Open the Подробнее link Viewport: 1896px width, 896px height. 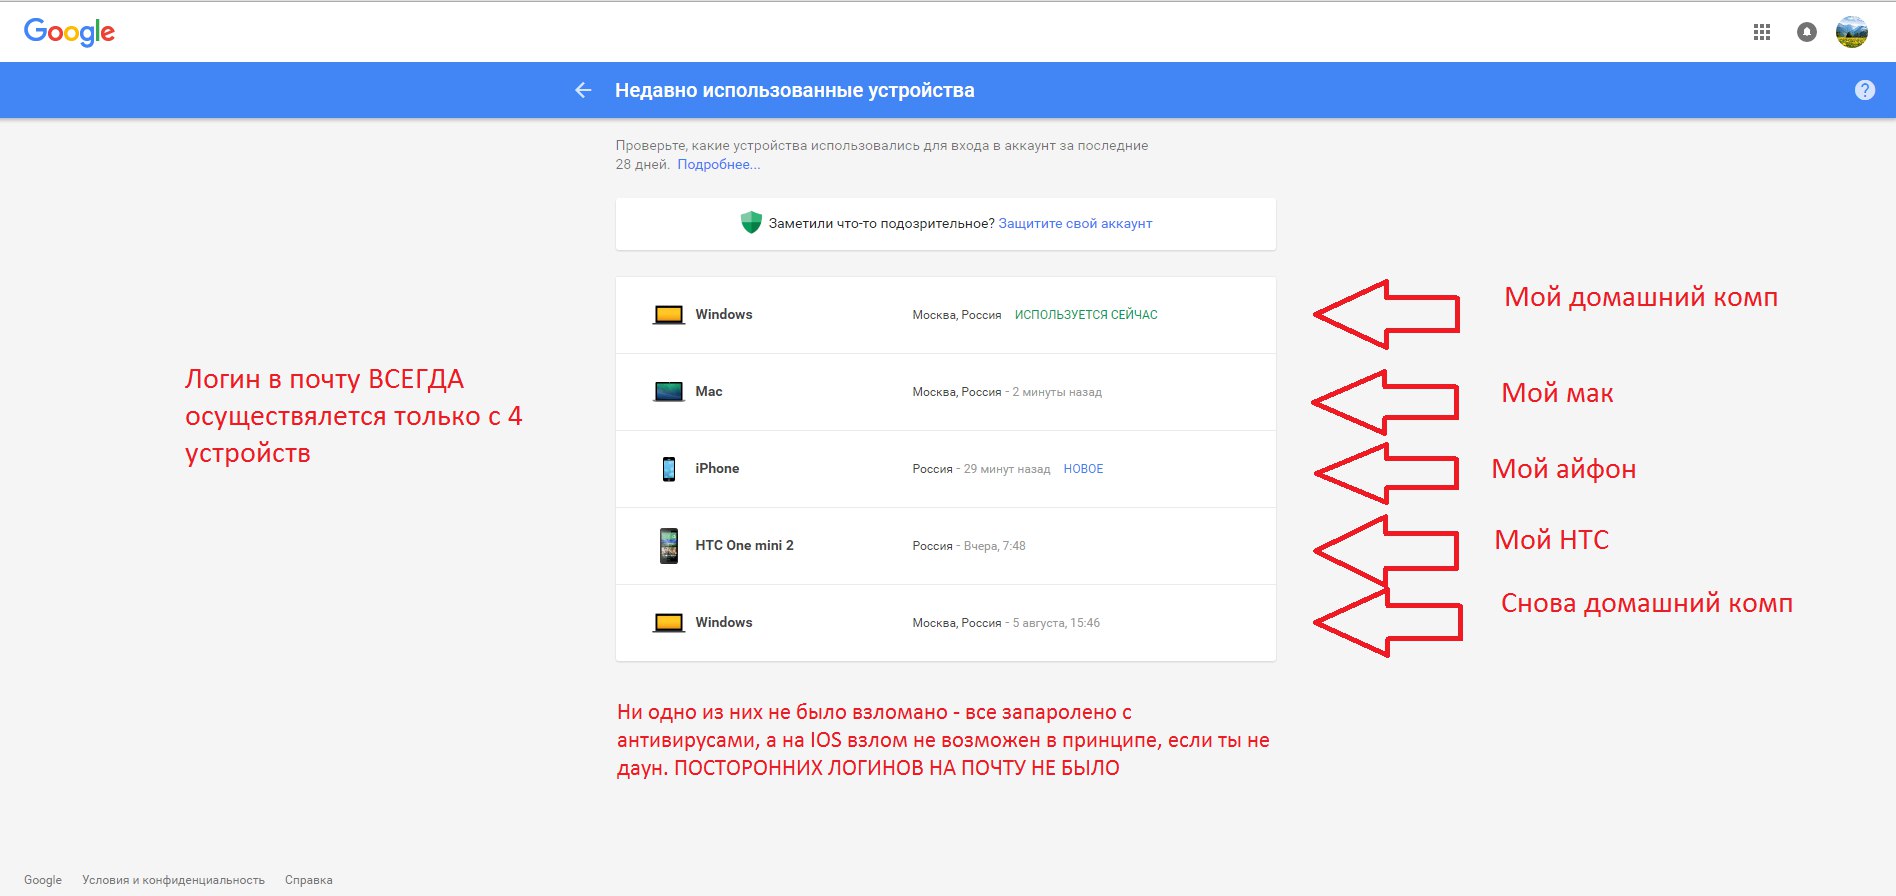point(718,165)
